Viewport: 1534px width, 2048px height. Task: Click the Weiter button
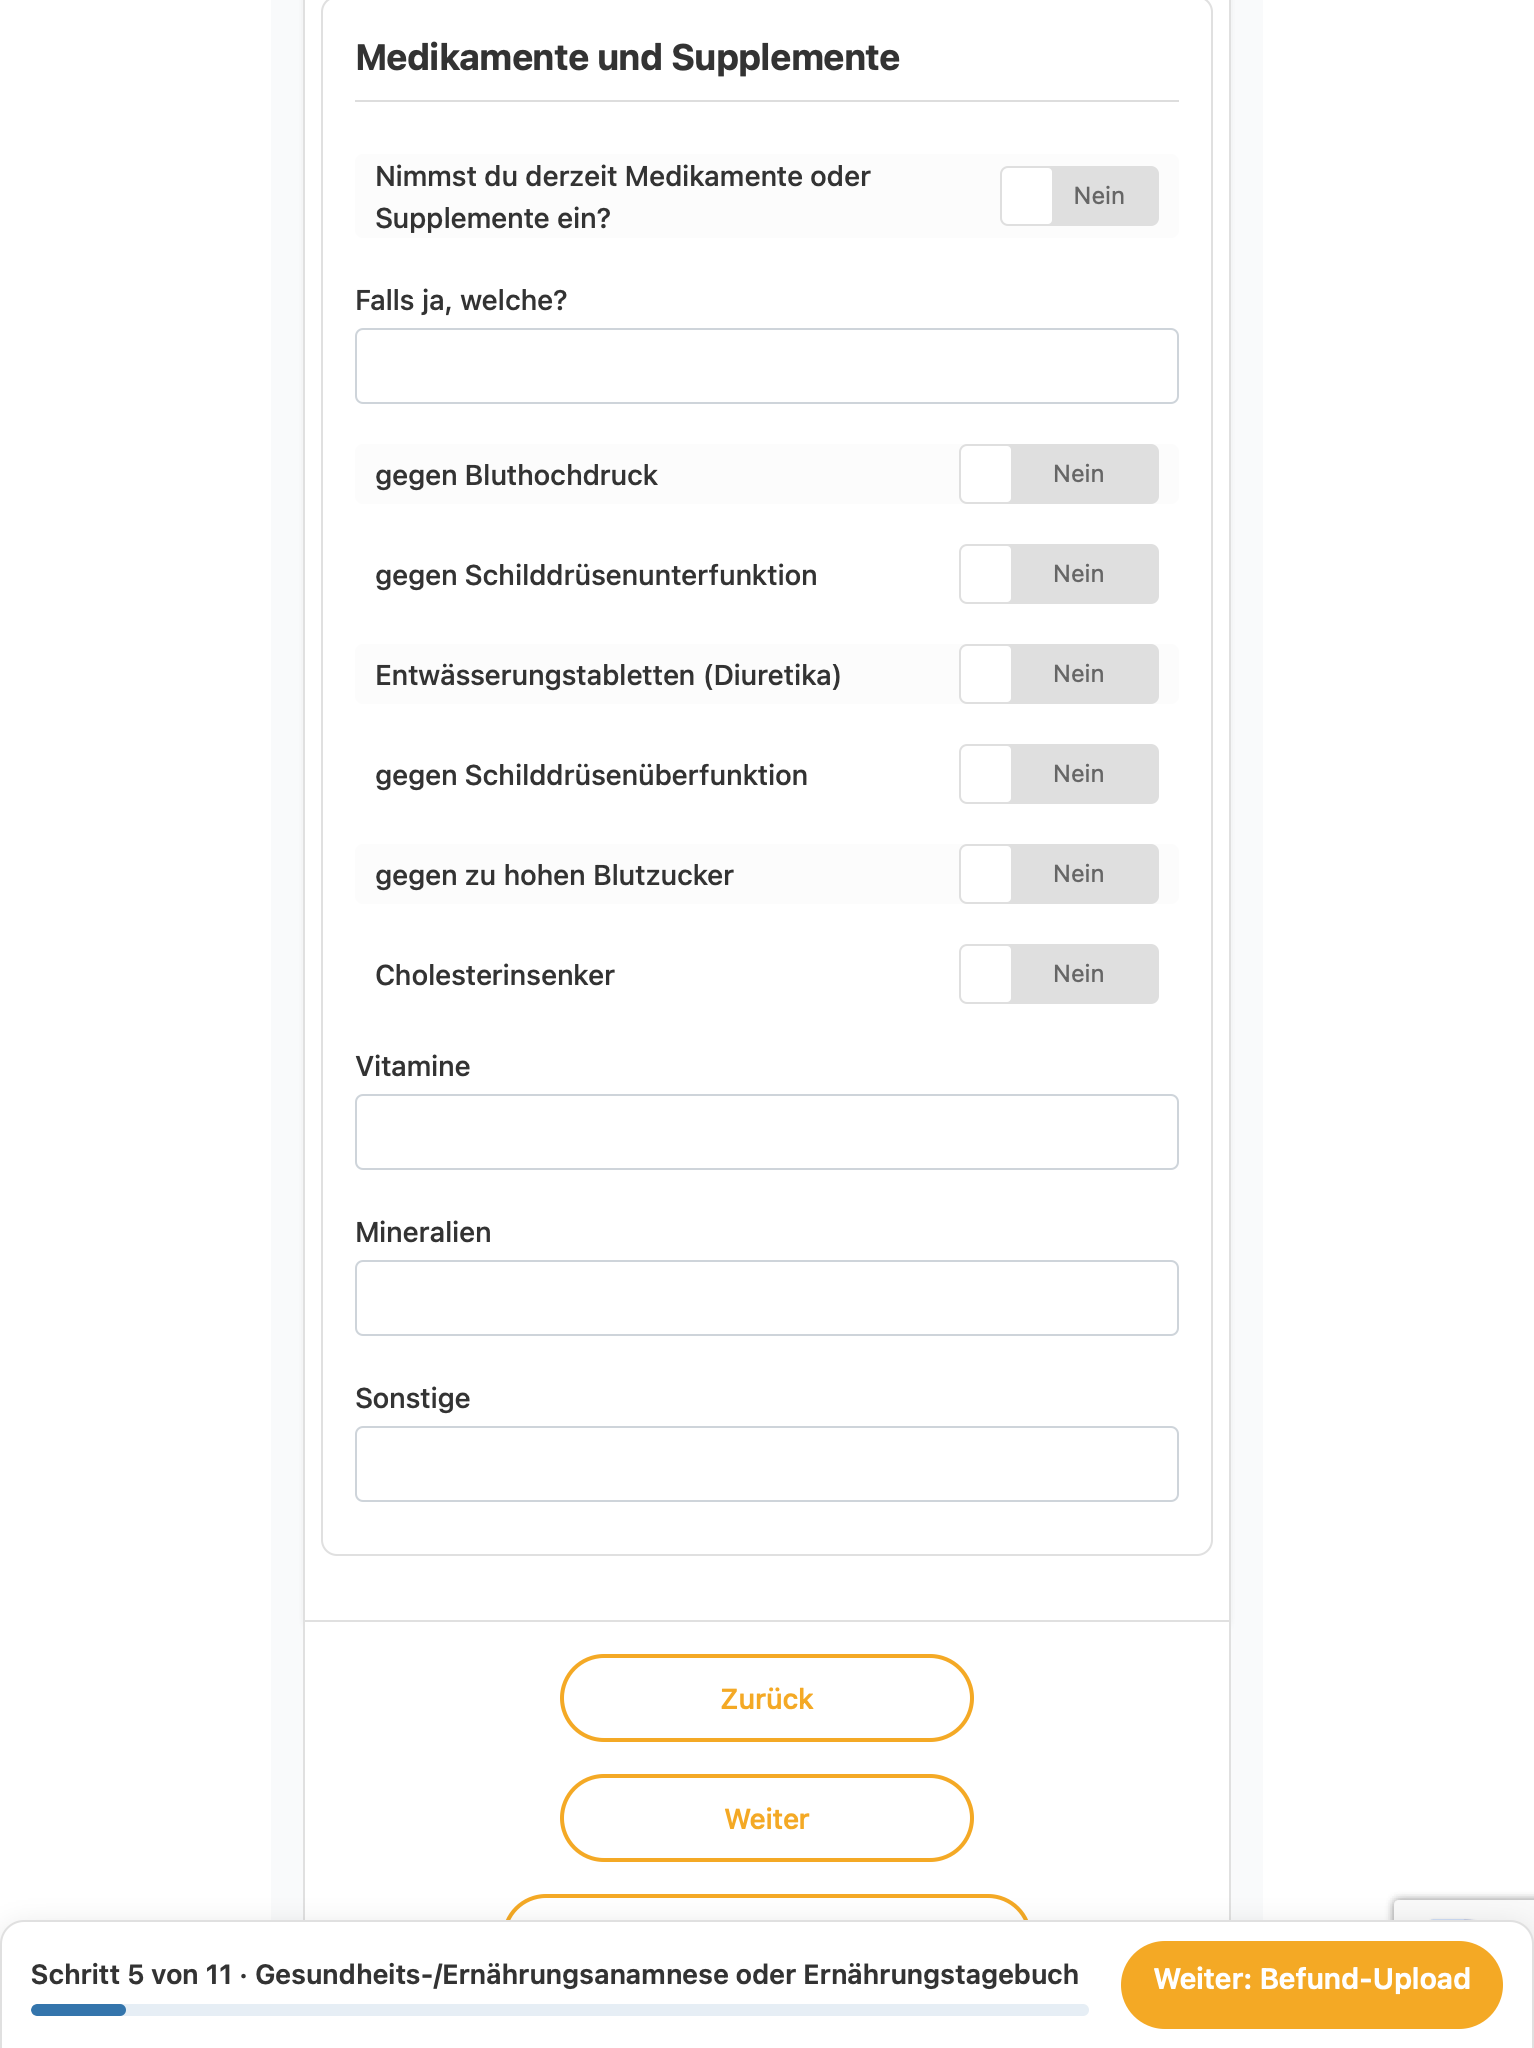pyautogui.click(x=767, y=1818)
